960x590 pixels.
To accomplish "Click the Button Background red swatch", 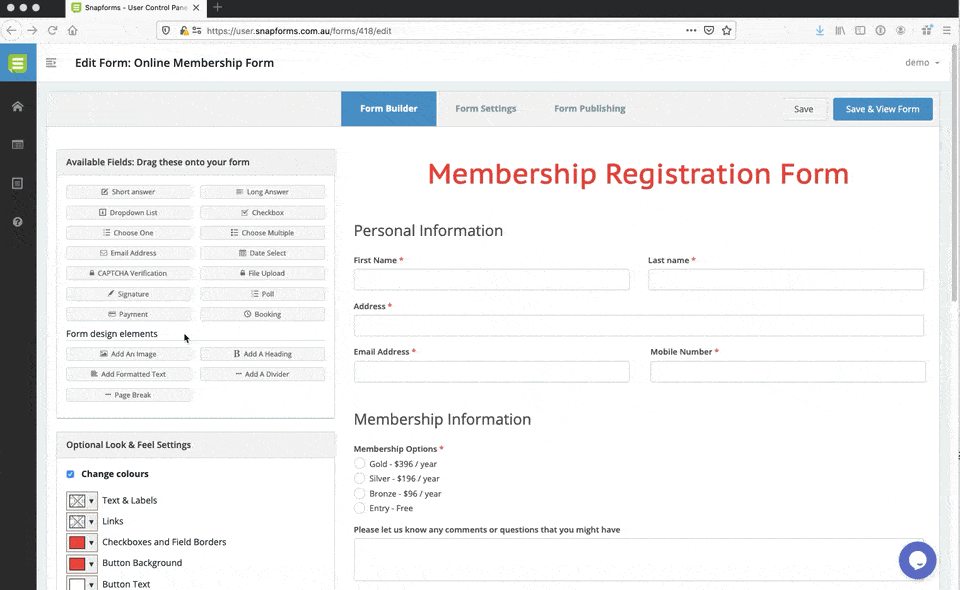I will (x=77, y=563).
